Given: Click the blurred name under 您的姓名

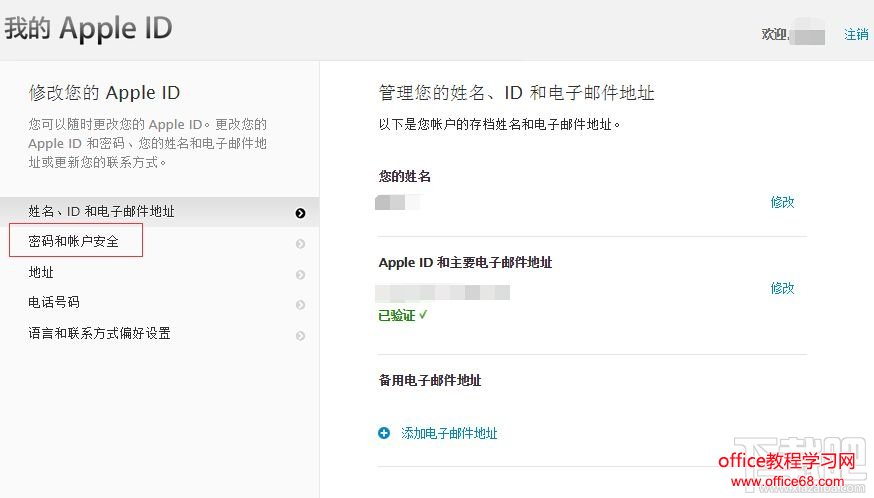Looking at the screenshot, I should pos(397,202).
